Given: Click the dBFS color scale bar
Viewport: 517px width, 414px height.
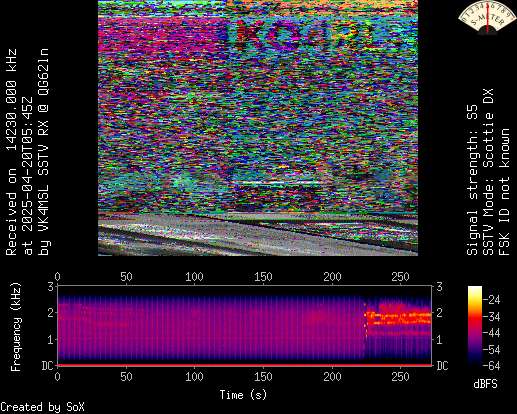Looking at the screenshot, I should coord(475,326).
